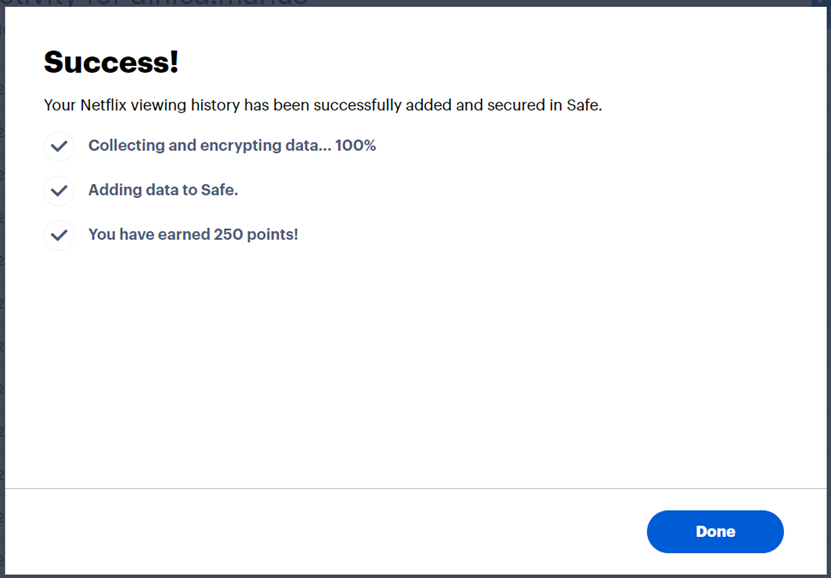
Task: Click the 100% progress value
Action: [355, 146]
